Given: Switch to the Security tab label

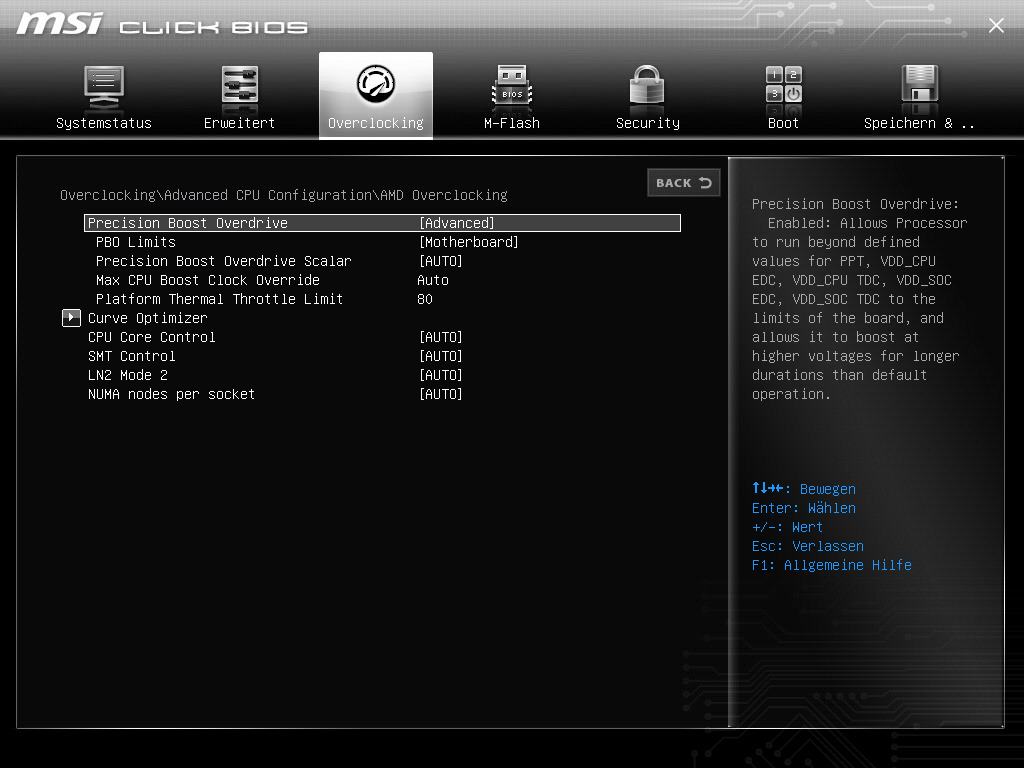Looking at the screenshot, I should 647,123.
